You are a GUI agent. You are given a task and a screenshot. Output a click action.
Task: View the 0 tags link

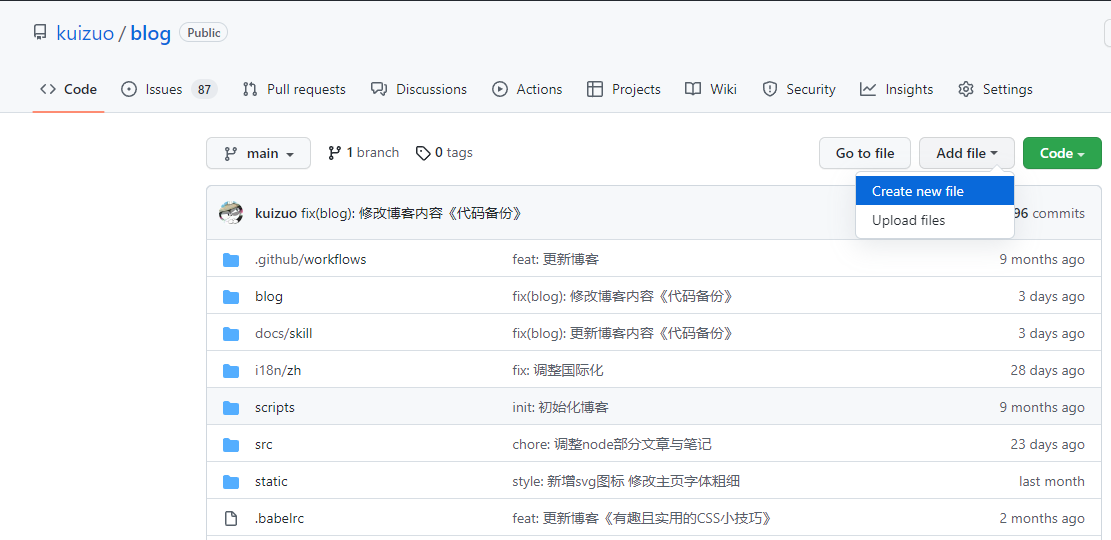tap(444, 152)
